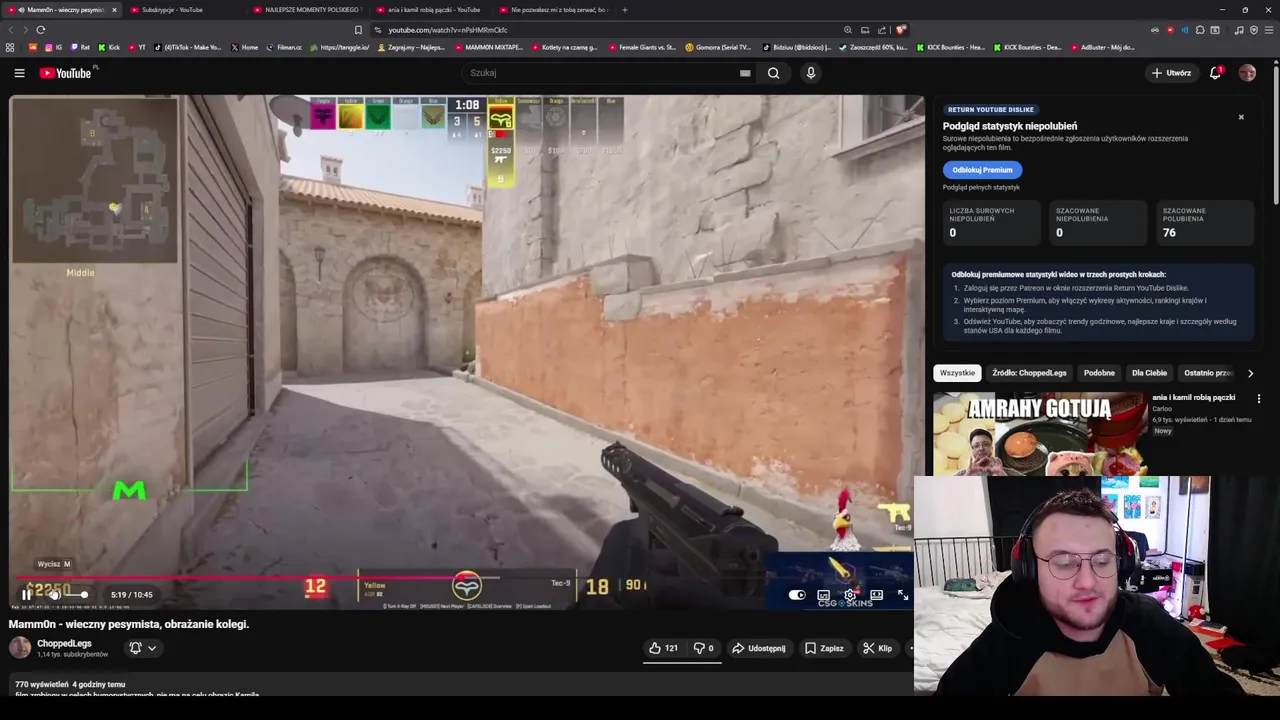1280x720 pixels.
Task: Open player settings gear
Action: point(850,595)
